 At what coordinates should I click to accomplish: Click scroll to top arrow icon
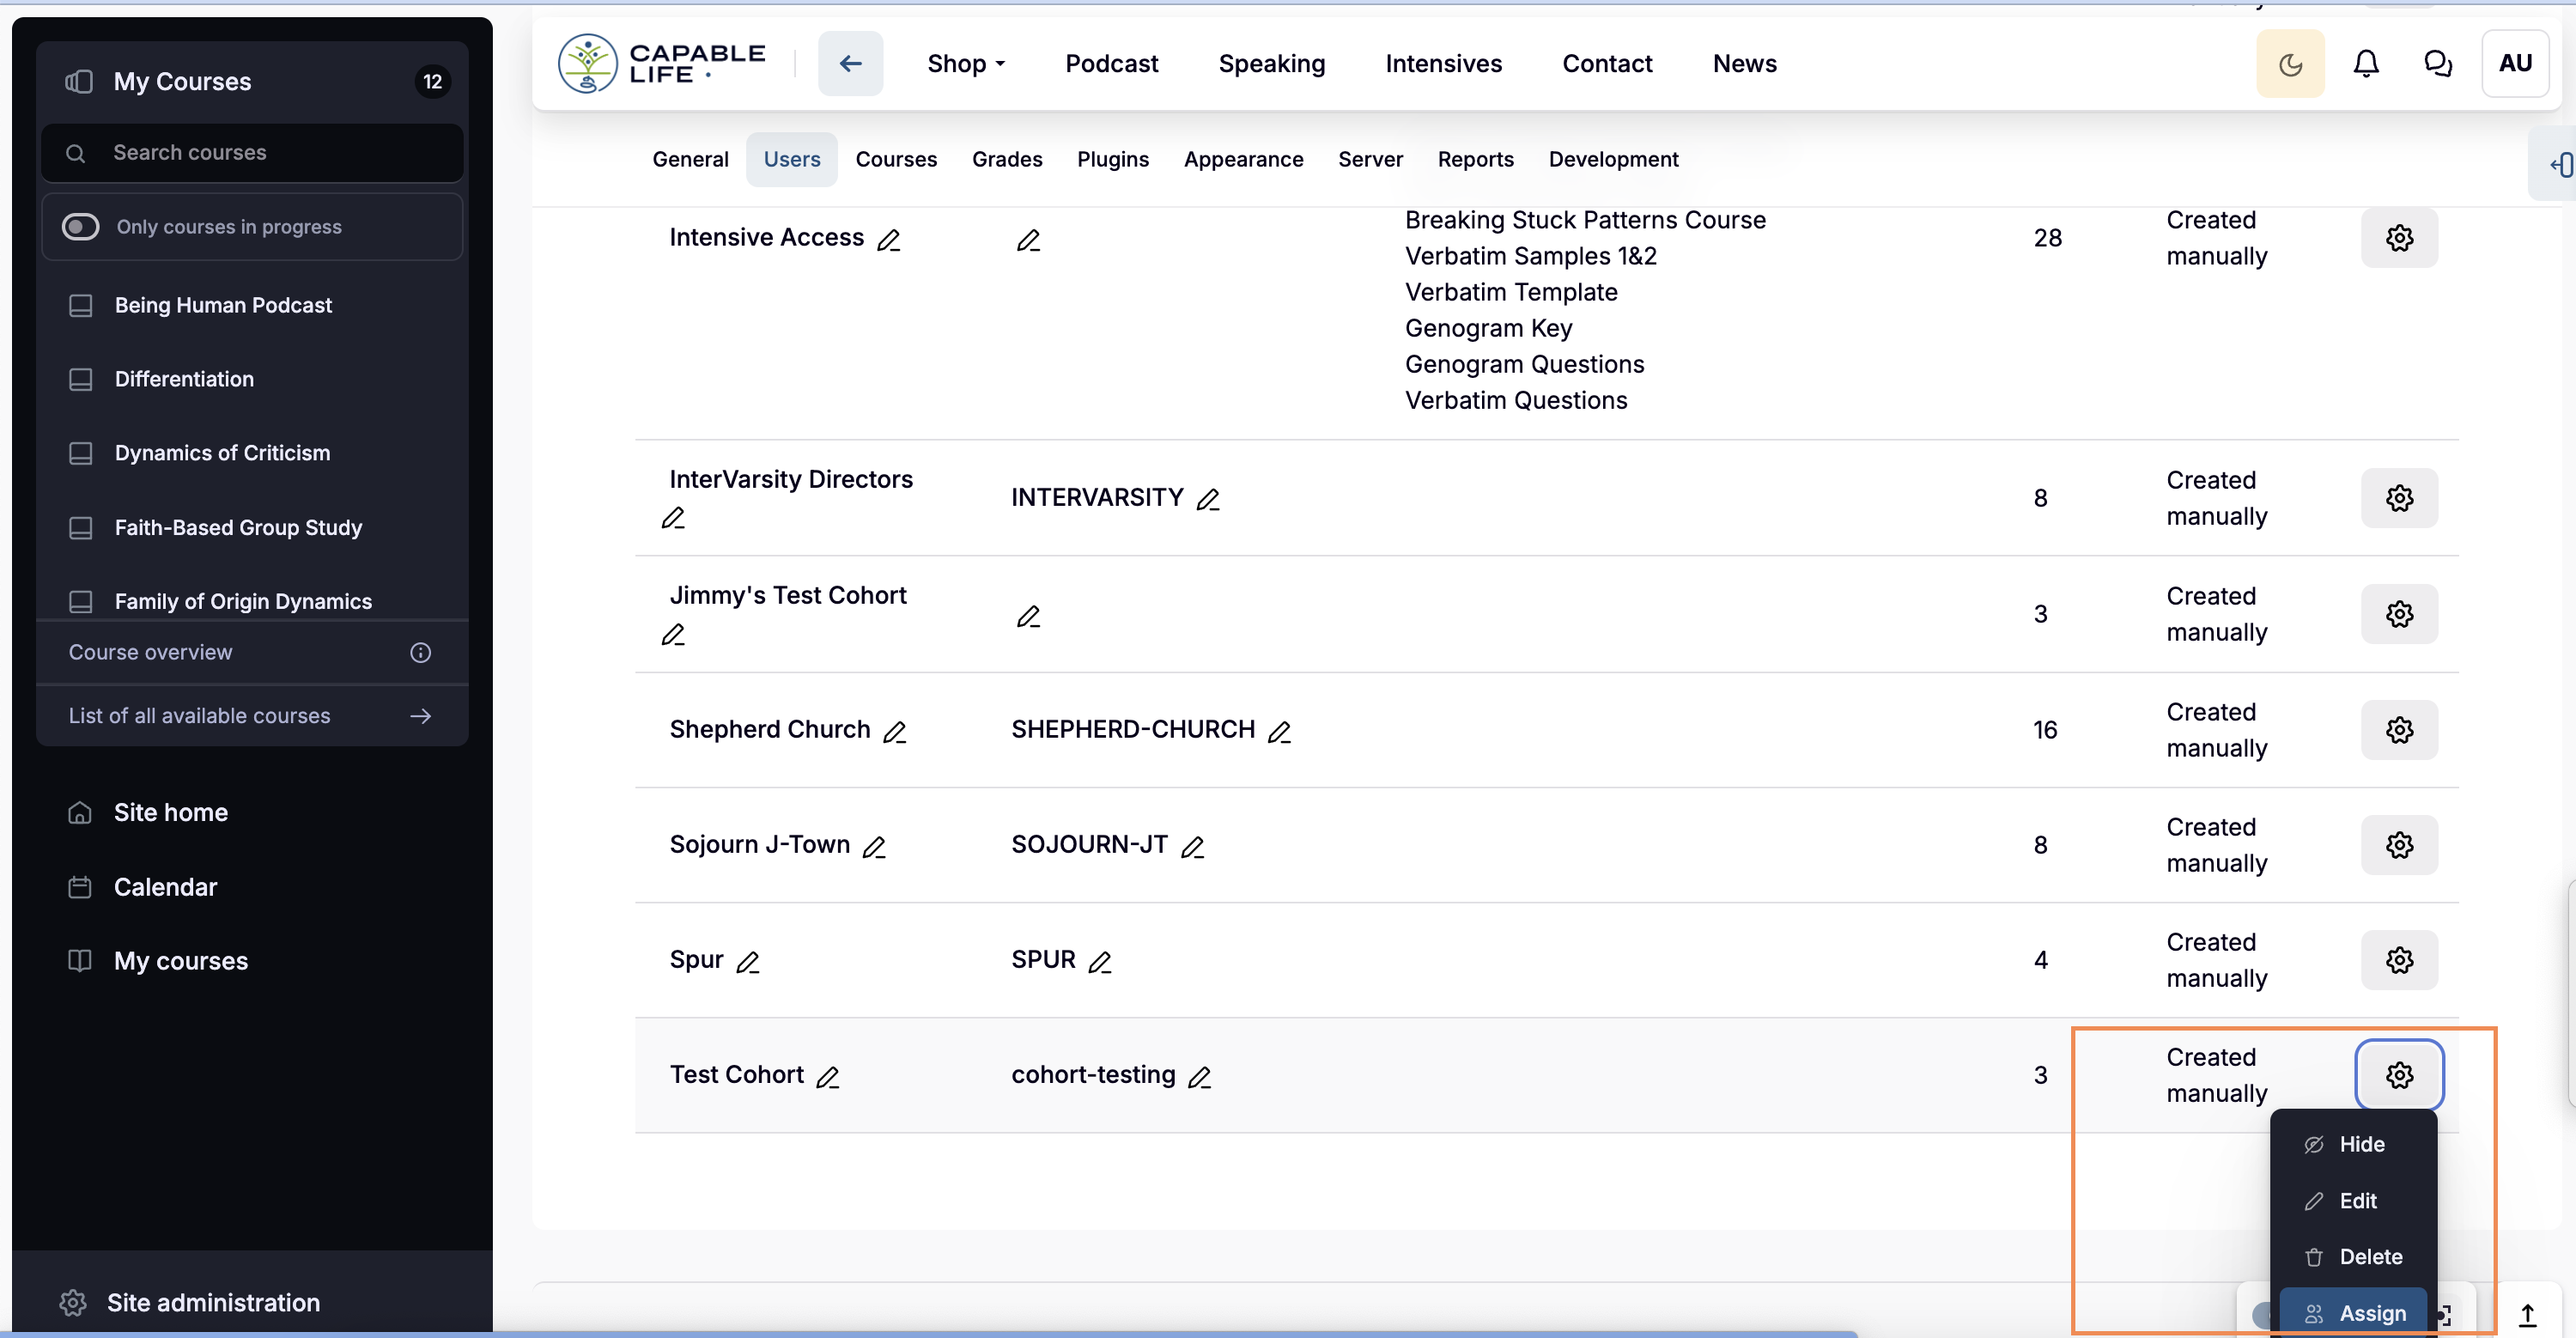tap(2526, 1314)
